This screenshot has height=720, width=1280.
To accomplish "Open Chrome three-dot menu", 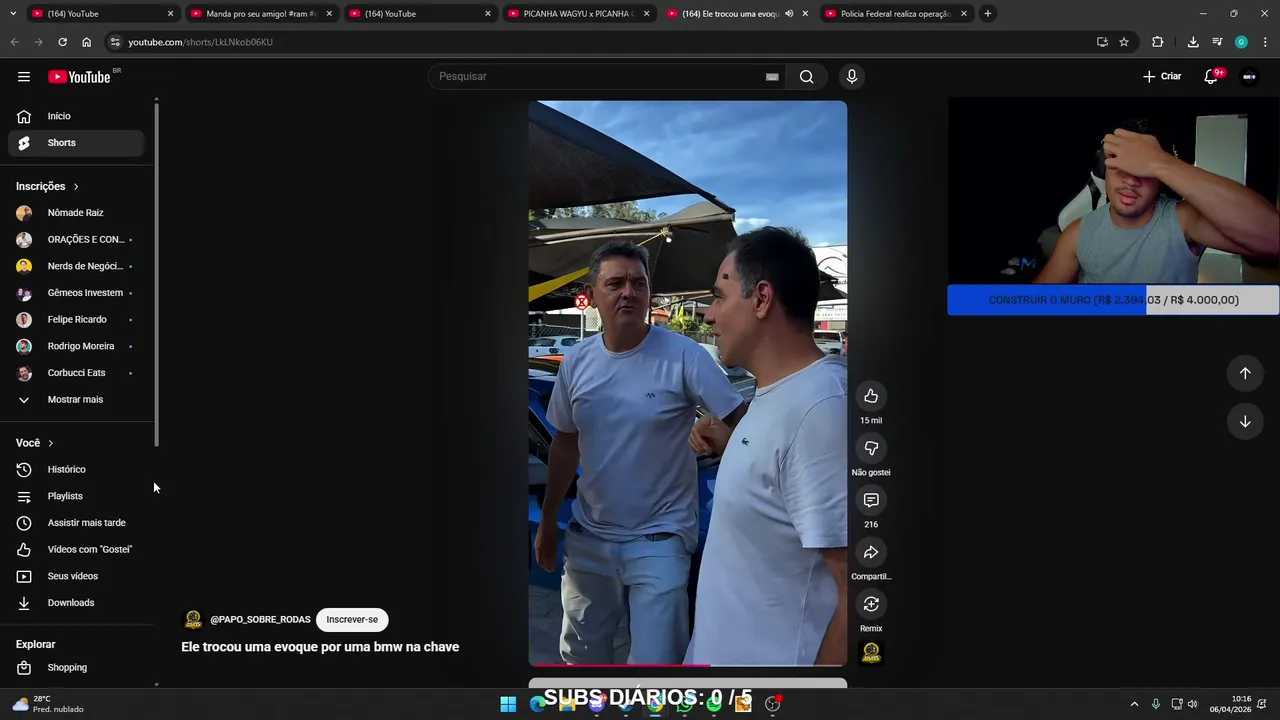I will pos(1265,42).
